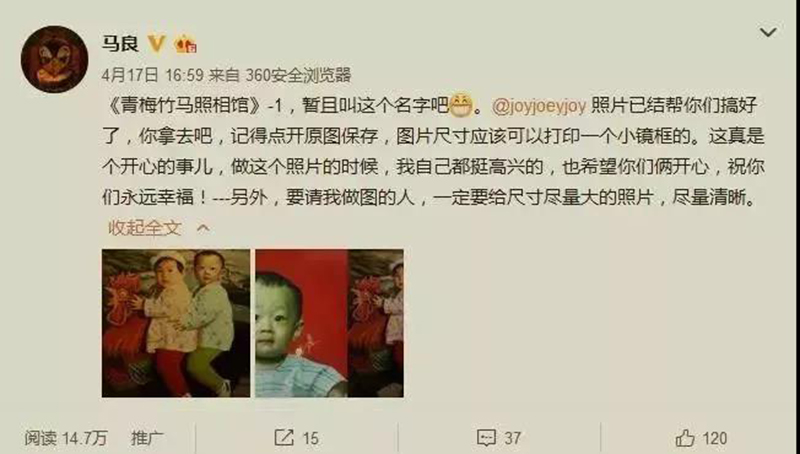Open the @joyjoeyjoy mention link
The width and height of the screenshot is (800, 454).
pyautogui.click(x=539, y=106)
